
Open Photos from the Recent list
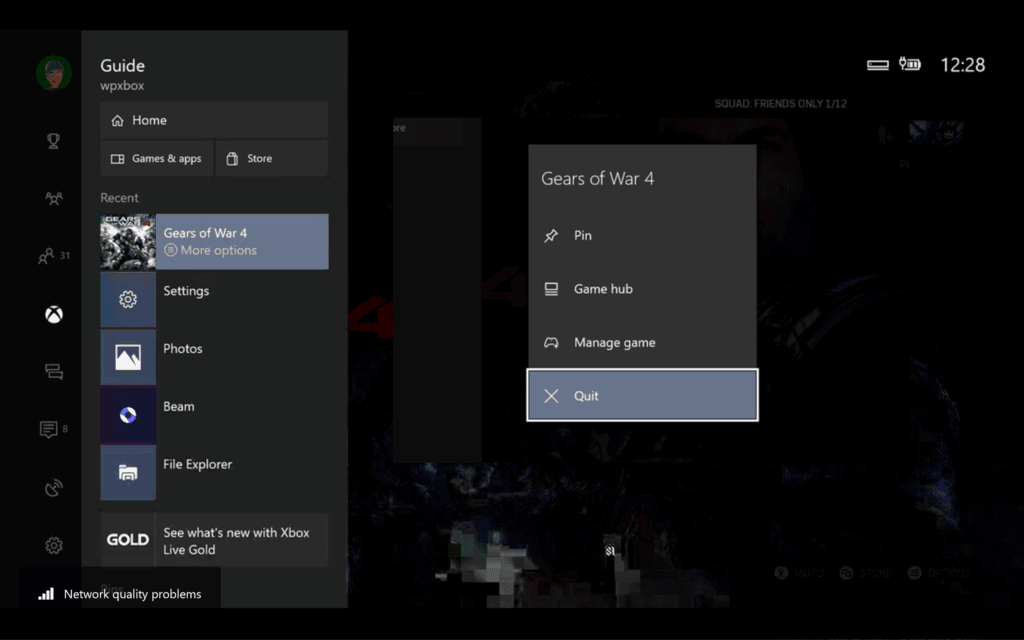[214, 357]
